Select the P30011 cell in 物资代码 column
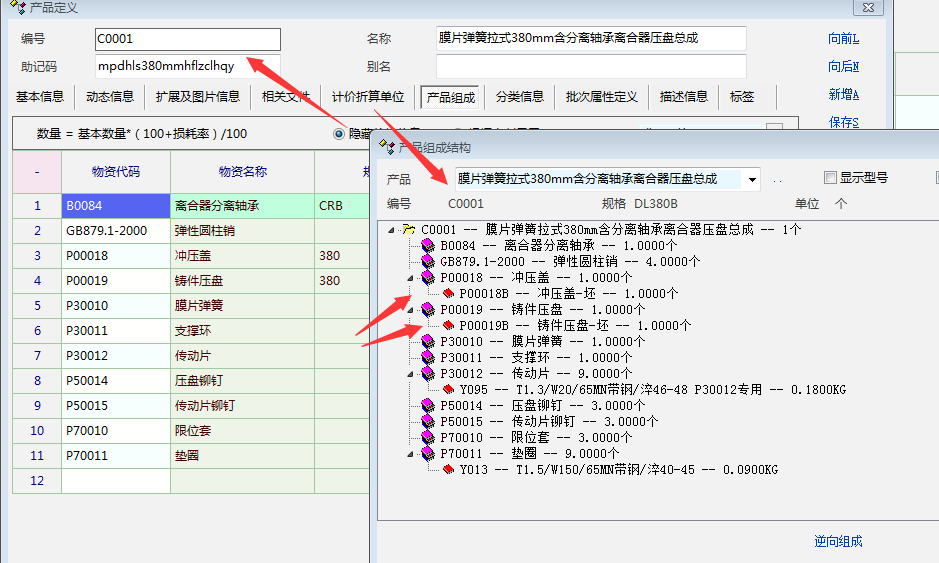The height and width of the screenshot is (563, 939). [115, 330]
